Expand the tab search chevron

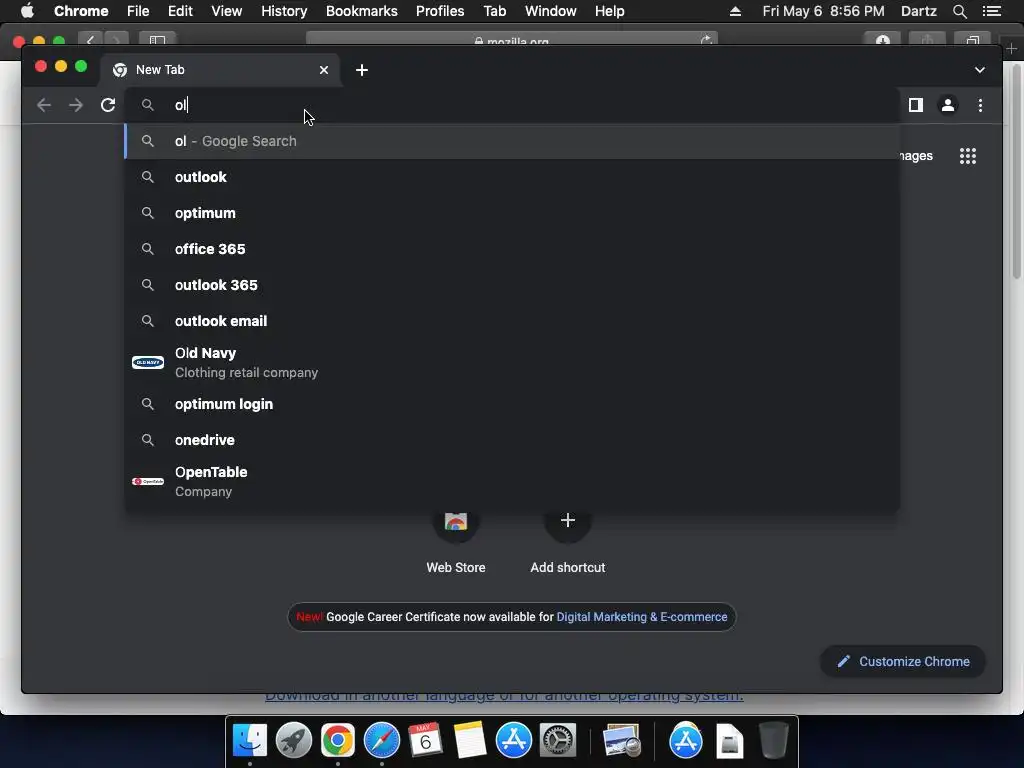point(980,70)
